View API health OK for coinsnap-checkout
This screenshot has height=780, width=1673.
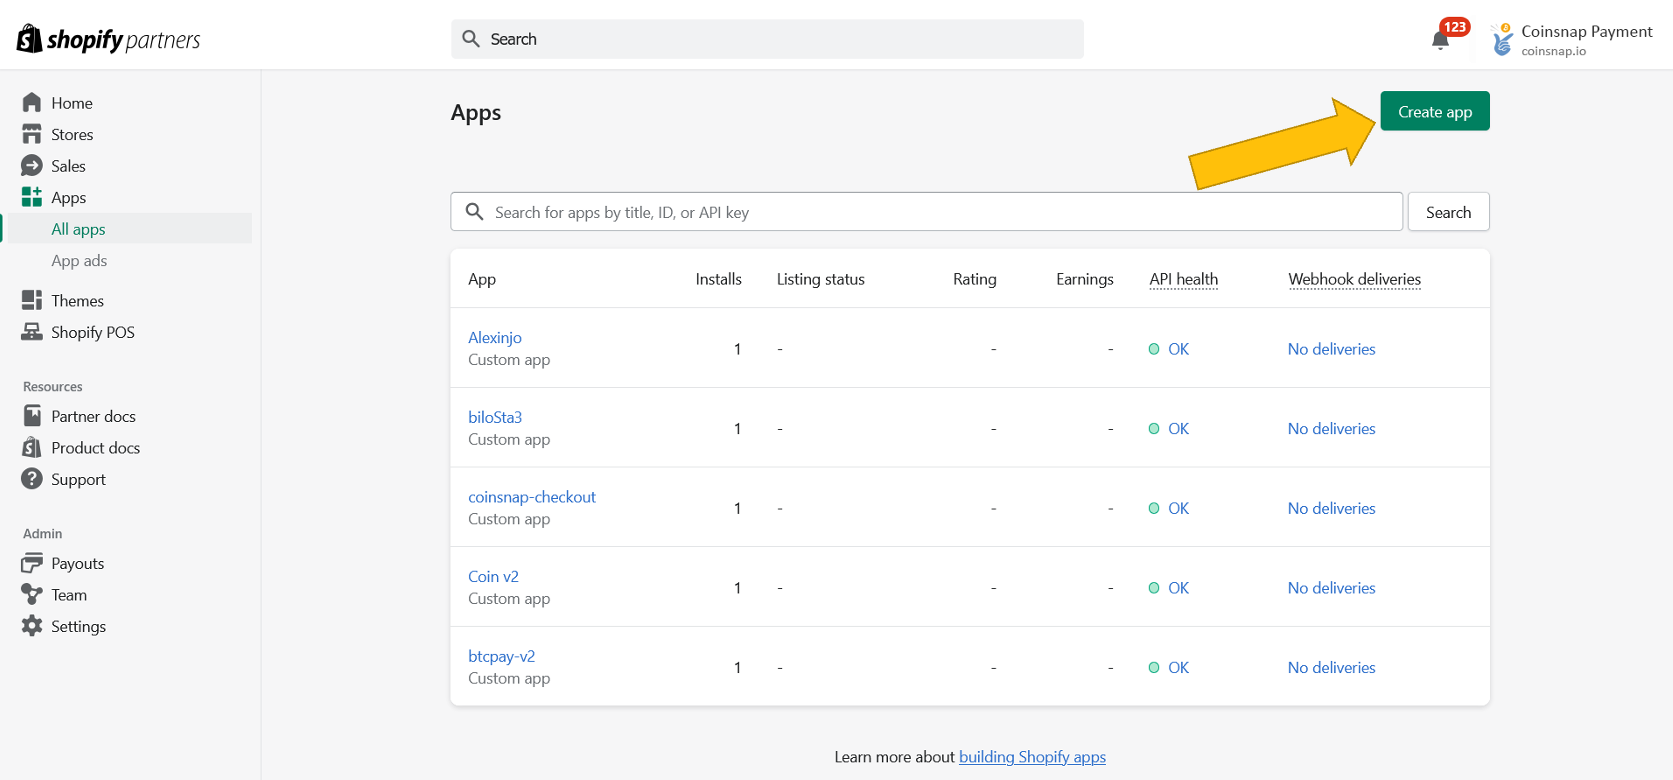[1178, 508]
